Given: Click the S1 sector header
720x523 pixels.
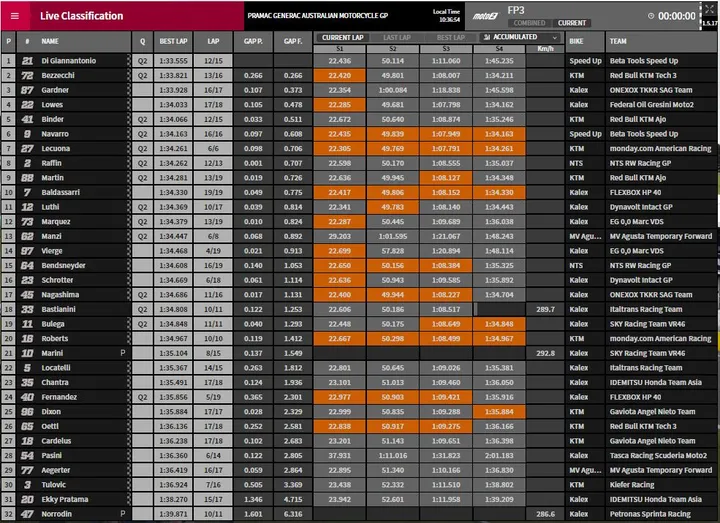Looking at the screenshot, I should (x=339, y=48).
